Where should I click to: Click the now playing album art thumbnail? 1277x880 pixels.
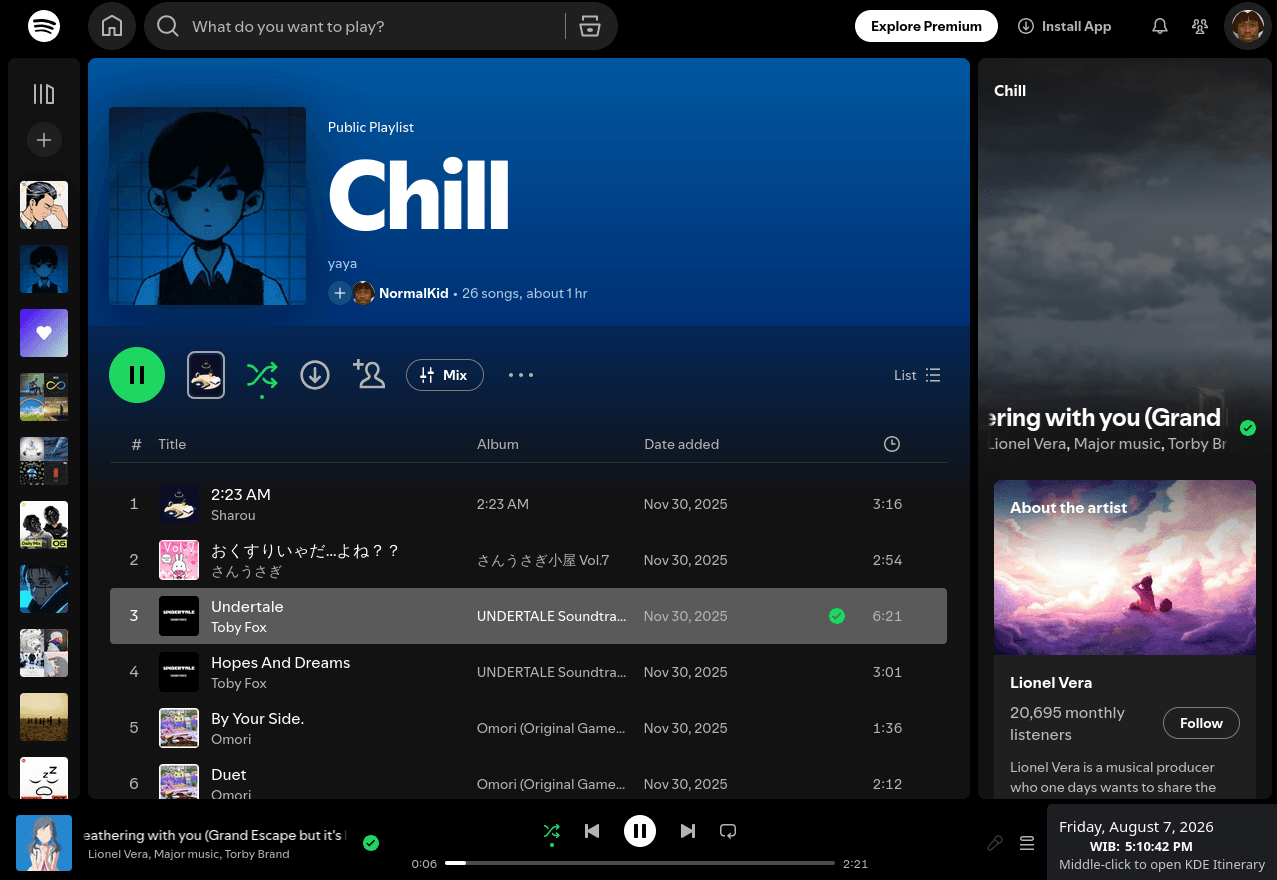44,843
